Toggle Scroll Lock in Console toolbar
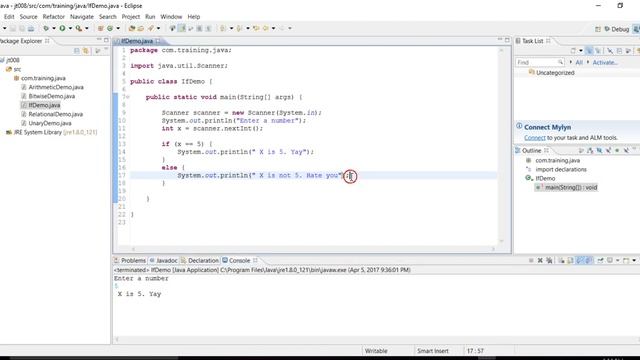640x360 pixels. click(570, 260)
